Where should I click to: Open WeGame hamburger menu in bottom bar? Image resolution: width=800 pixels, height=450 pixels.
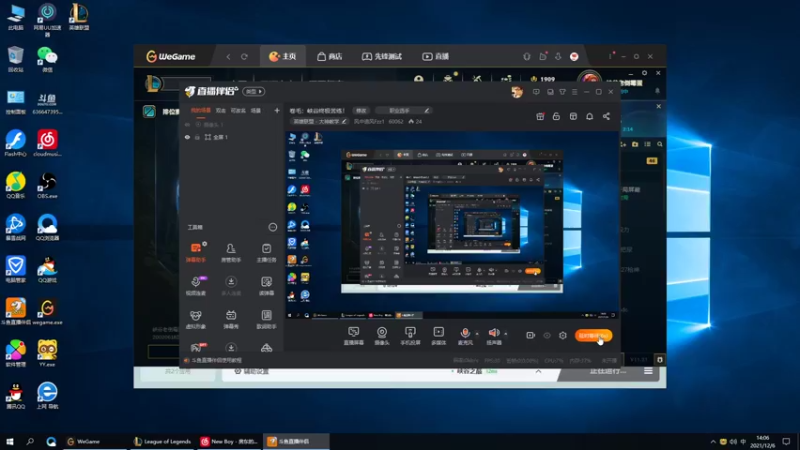648,371
